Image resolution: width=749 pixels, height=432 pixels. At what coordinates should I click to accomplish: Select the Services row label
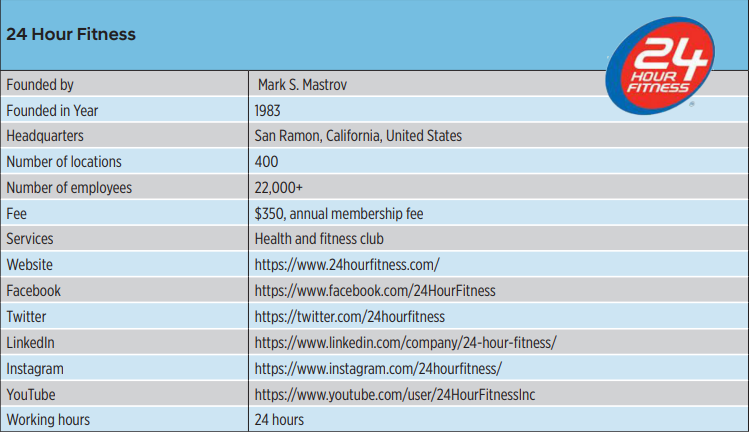pos(30,238)
